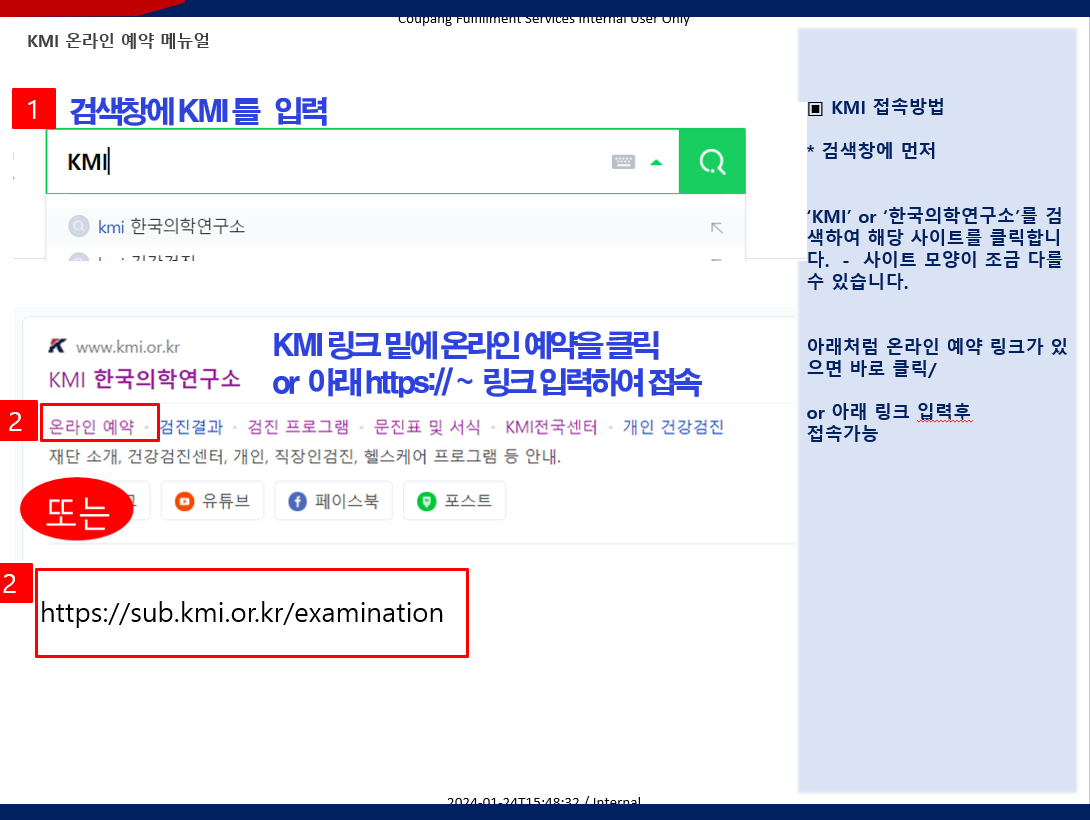
Task: Open the on-screen keyboard icon in search box
Action: pyautogui.click(x=623, y=162)
